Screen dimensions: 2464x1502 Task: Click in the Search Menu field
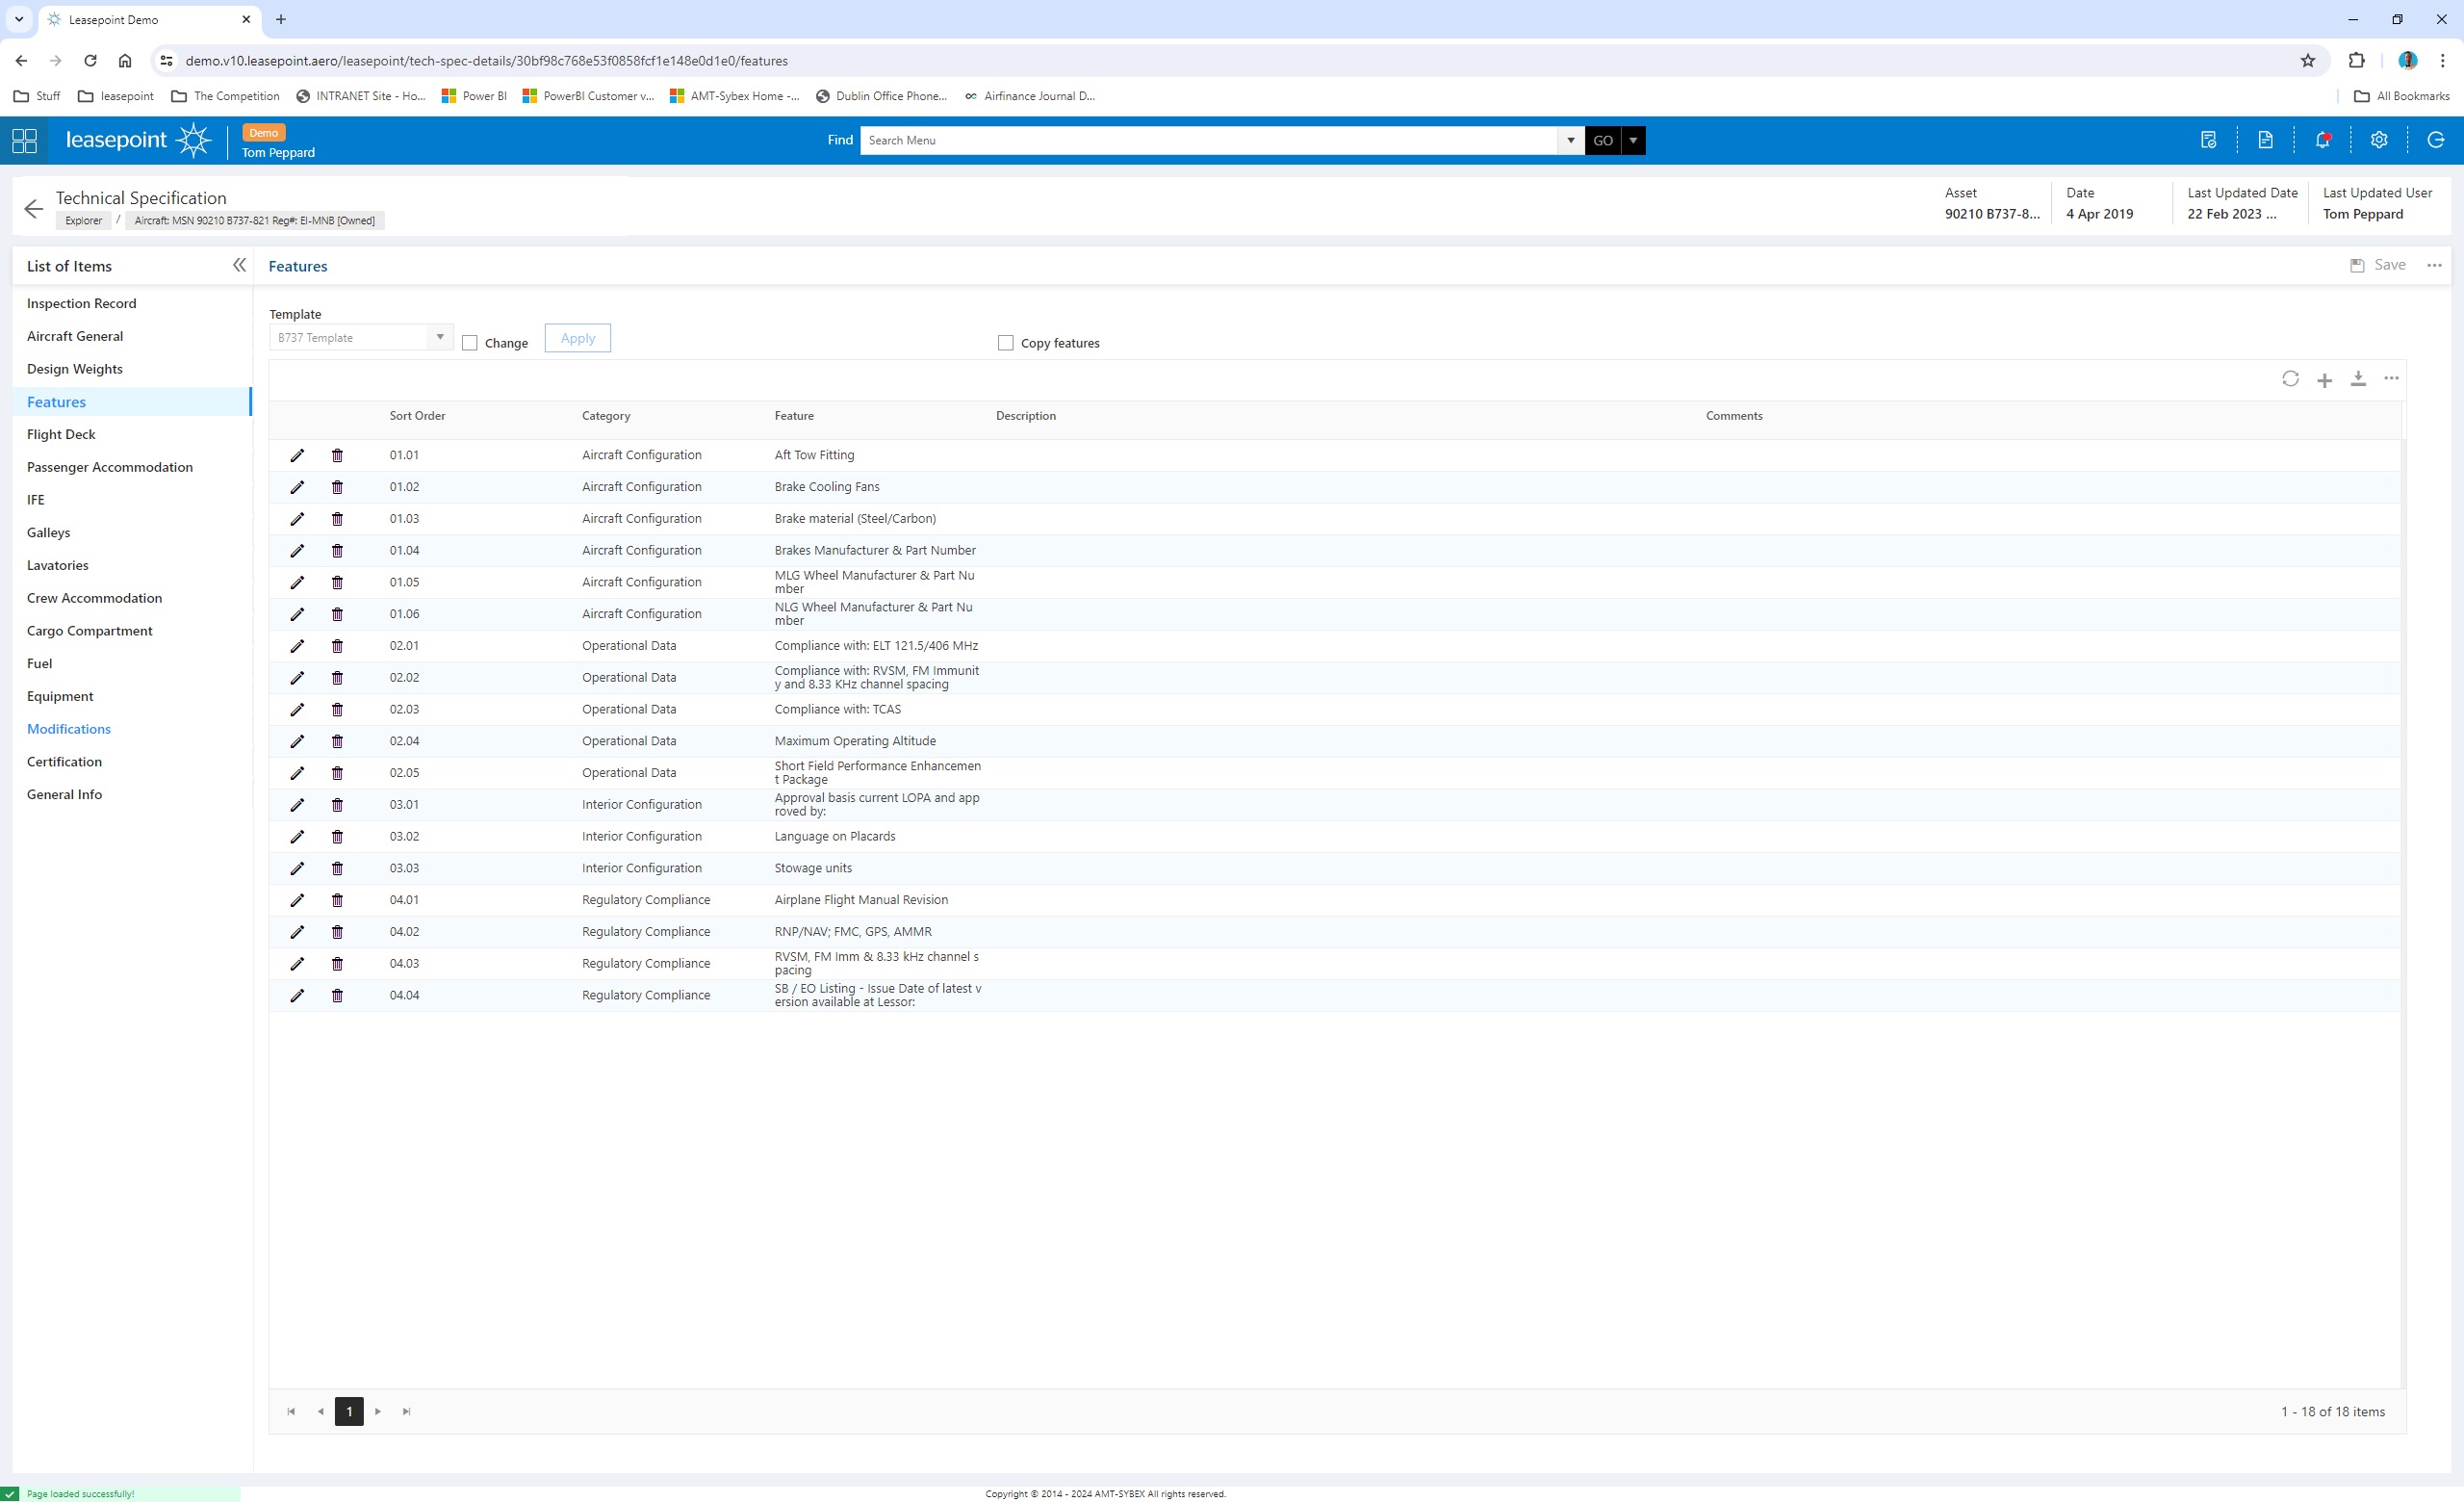(1209, 140)
